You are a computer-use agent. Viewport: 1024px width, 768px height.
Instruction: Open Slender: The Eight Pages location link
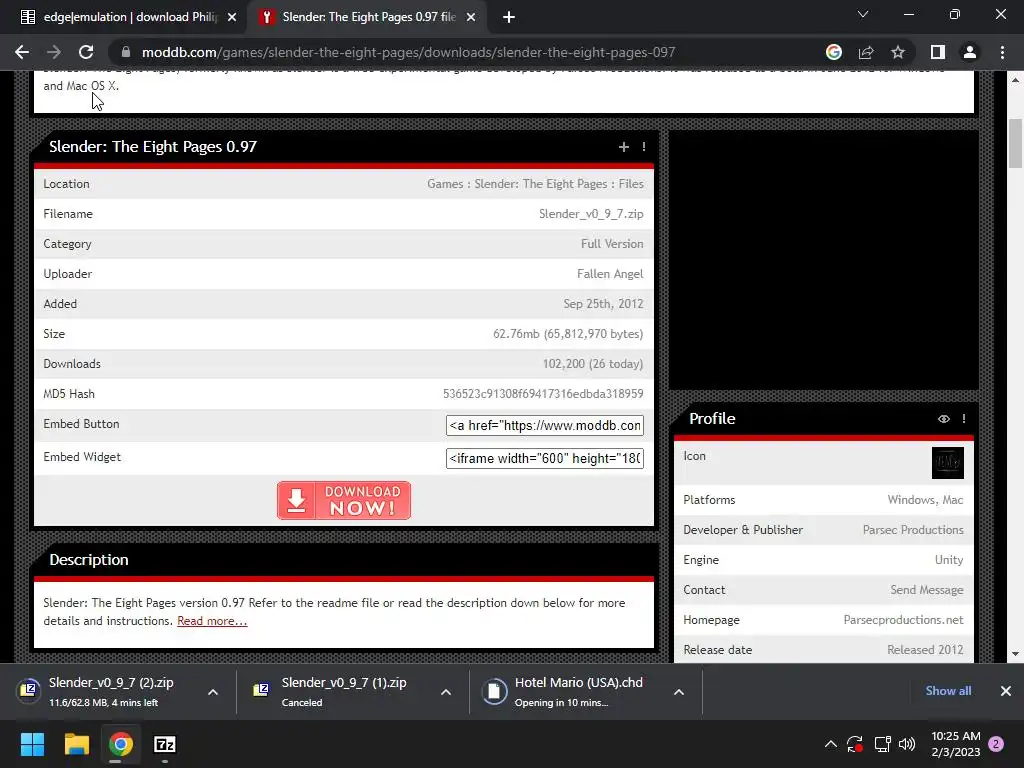point(541,184)
